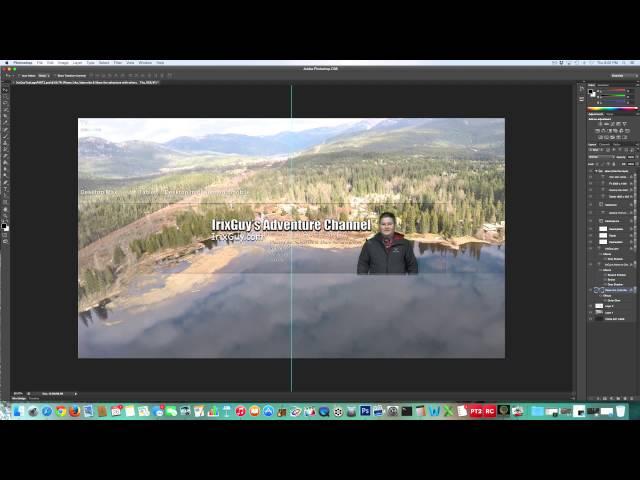Hide the Layer 2 layer
The height and width of the screenshot is (480, 640).
point(590,306)
